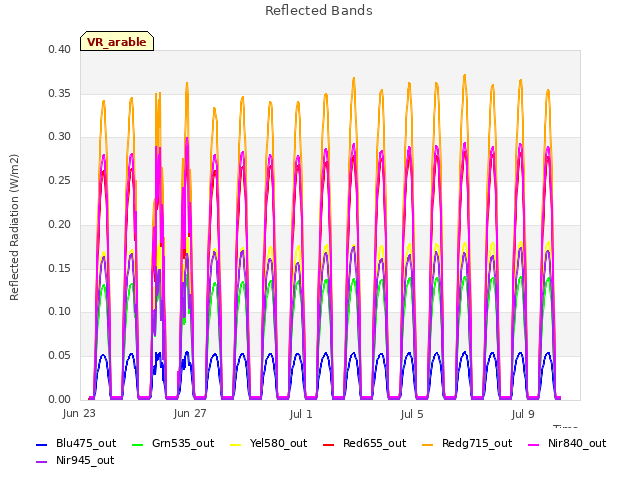The height and width of the screenshot is (480, 640).
Task: Click the Jun 27 x-axis tick label
Action: [x=190, y=413]
